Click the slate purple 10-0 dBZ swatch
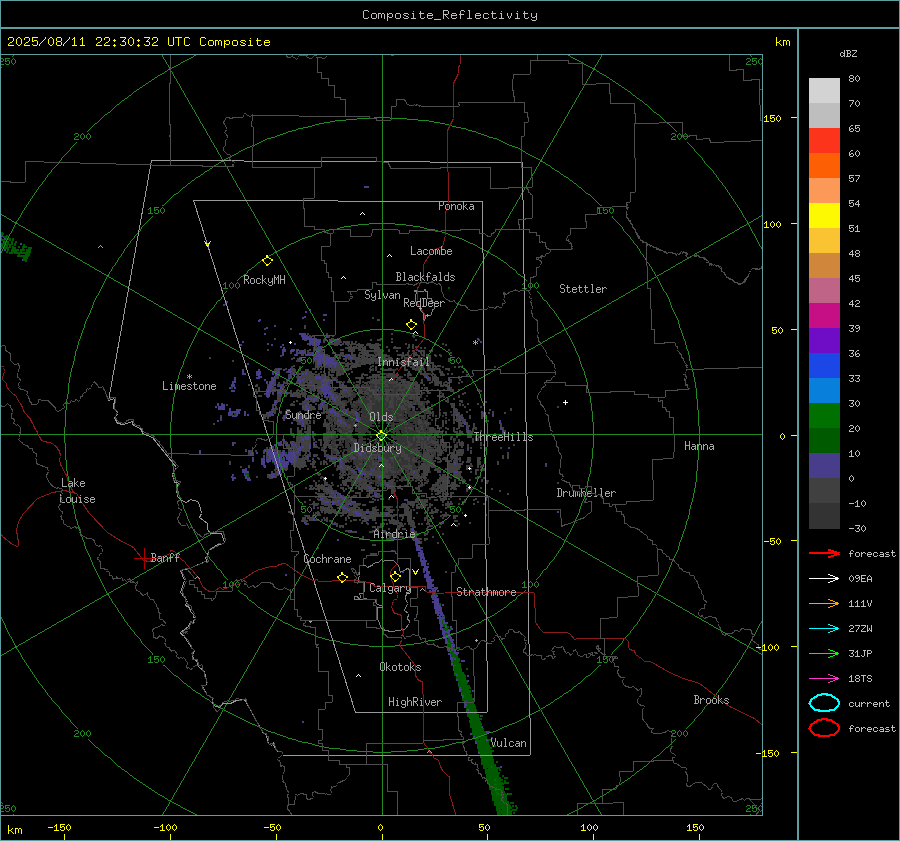Viewport: 900px width, 841px height. click(x=824, y=466)
